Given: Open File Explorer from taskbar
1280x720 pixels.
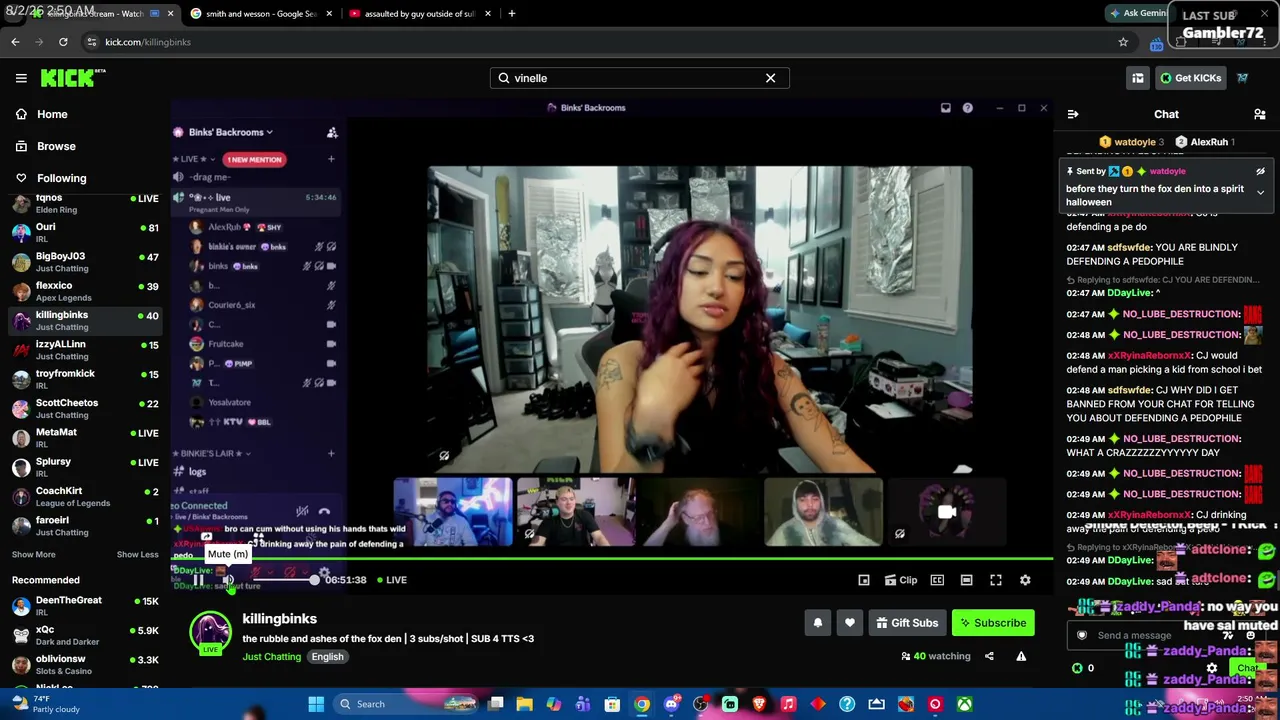Looking at the screenshot, I should 524,704.
